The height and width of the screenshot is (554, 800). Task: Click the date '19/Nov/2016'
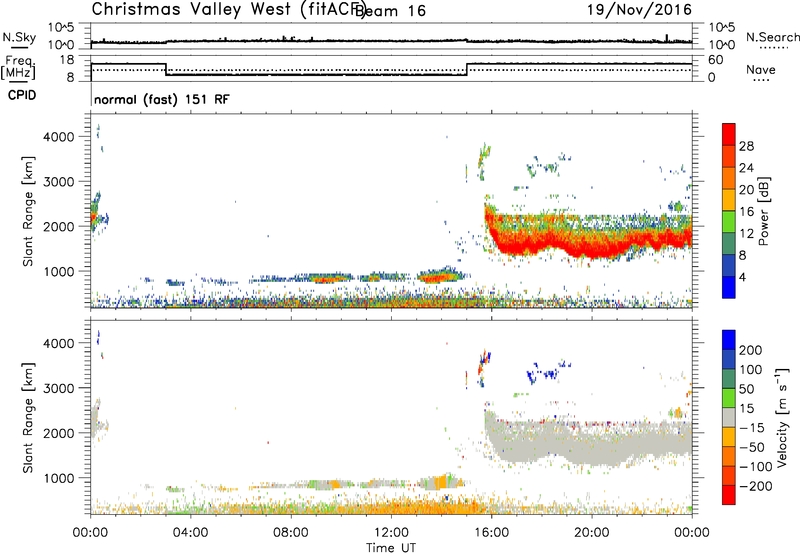coord(639,9)
